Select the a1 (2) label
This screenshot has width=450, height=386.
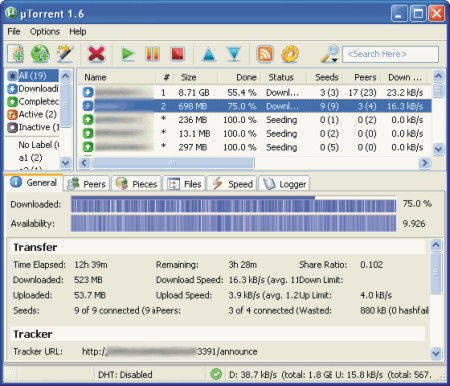(30, 157)
